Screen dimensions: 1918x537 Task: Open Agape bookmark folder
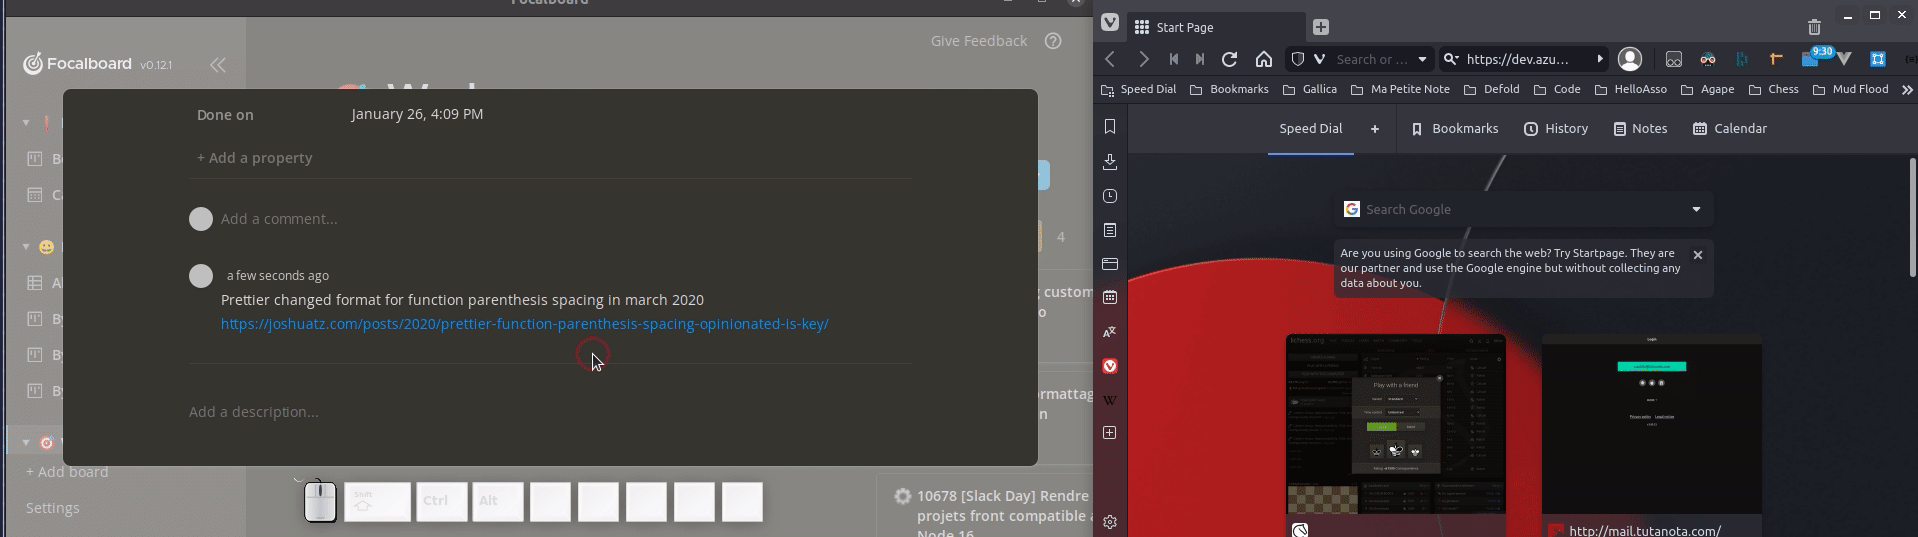click(x=1707, y=89)
